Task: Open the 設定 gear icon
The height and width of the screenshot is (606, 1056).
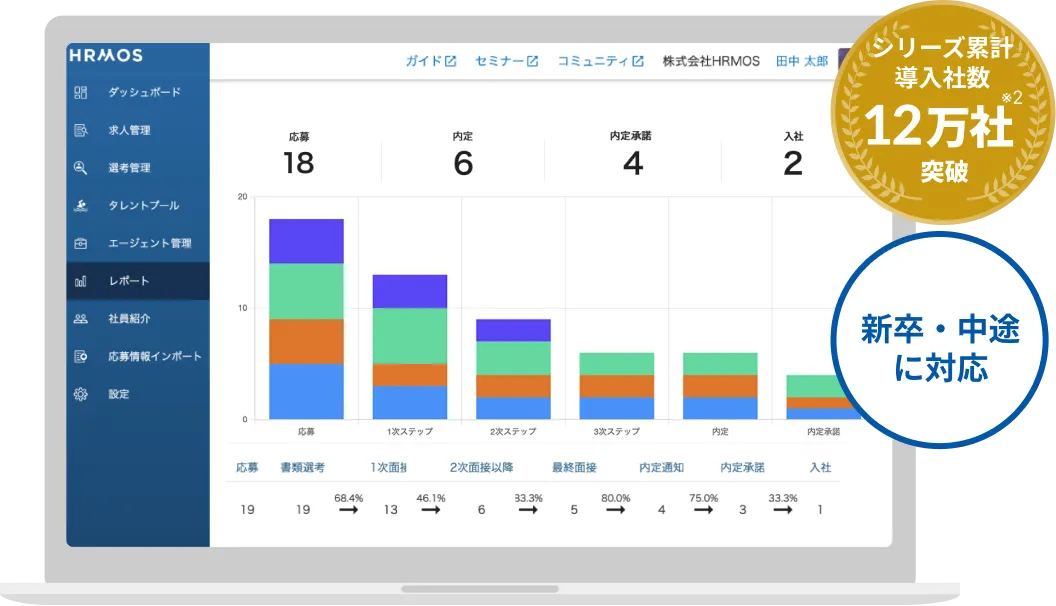Action: 80,394
